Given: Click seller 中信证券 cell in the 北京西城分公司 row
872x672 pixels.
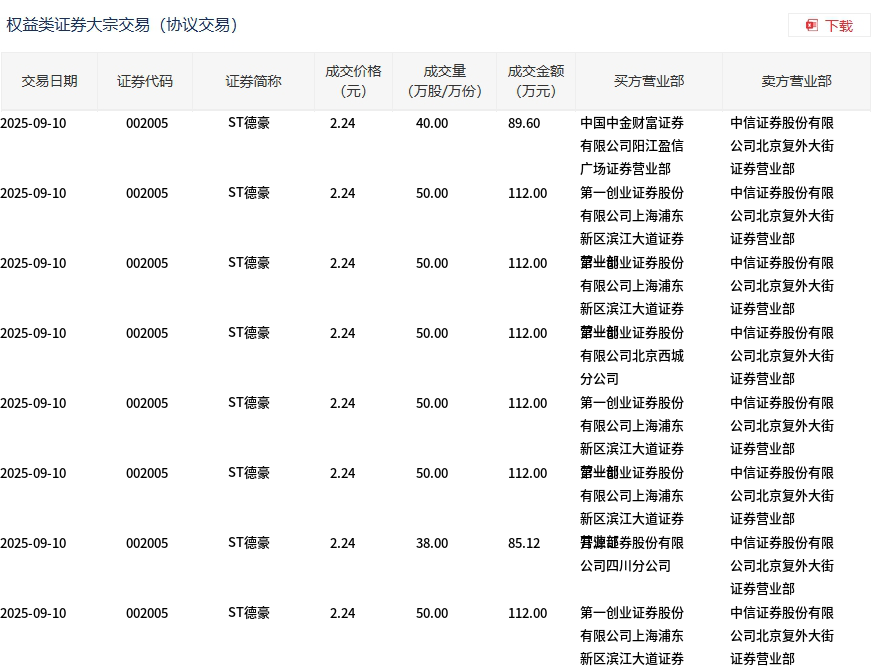Looking at the screenshot, I should coord(782,356).
